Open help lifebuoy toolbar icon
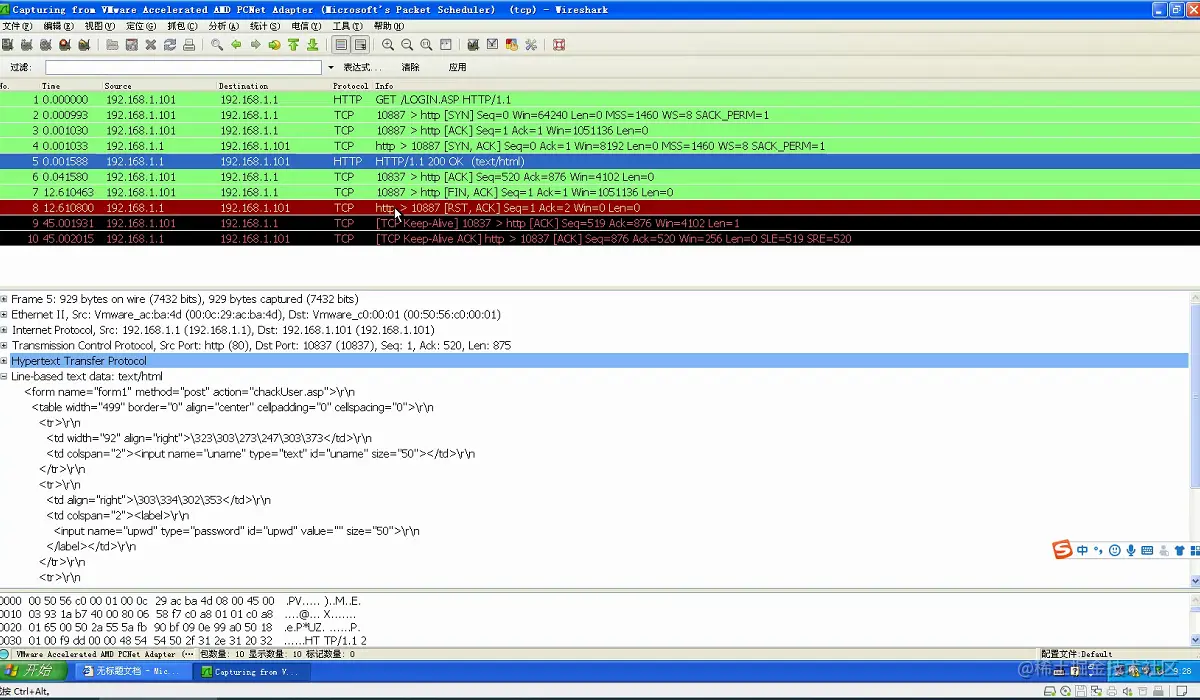This screenshot has height=700, width=1200. [558, 45]
